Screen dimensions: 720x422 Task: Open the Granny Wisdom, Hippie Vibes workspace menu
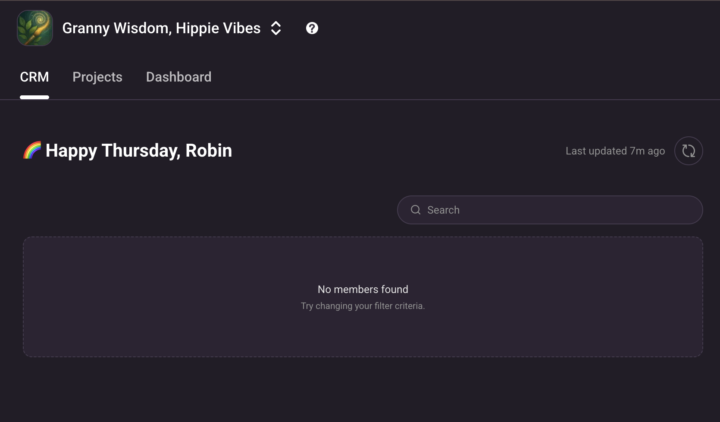pos(160,28)
